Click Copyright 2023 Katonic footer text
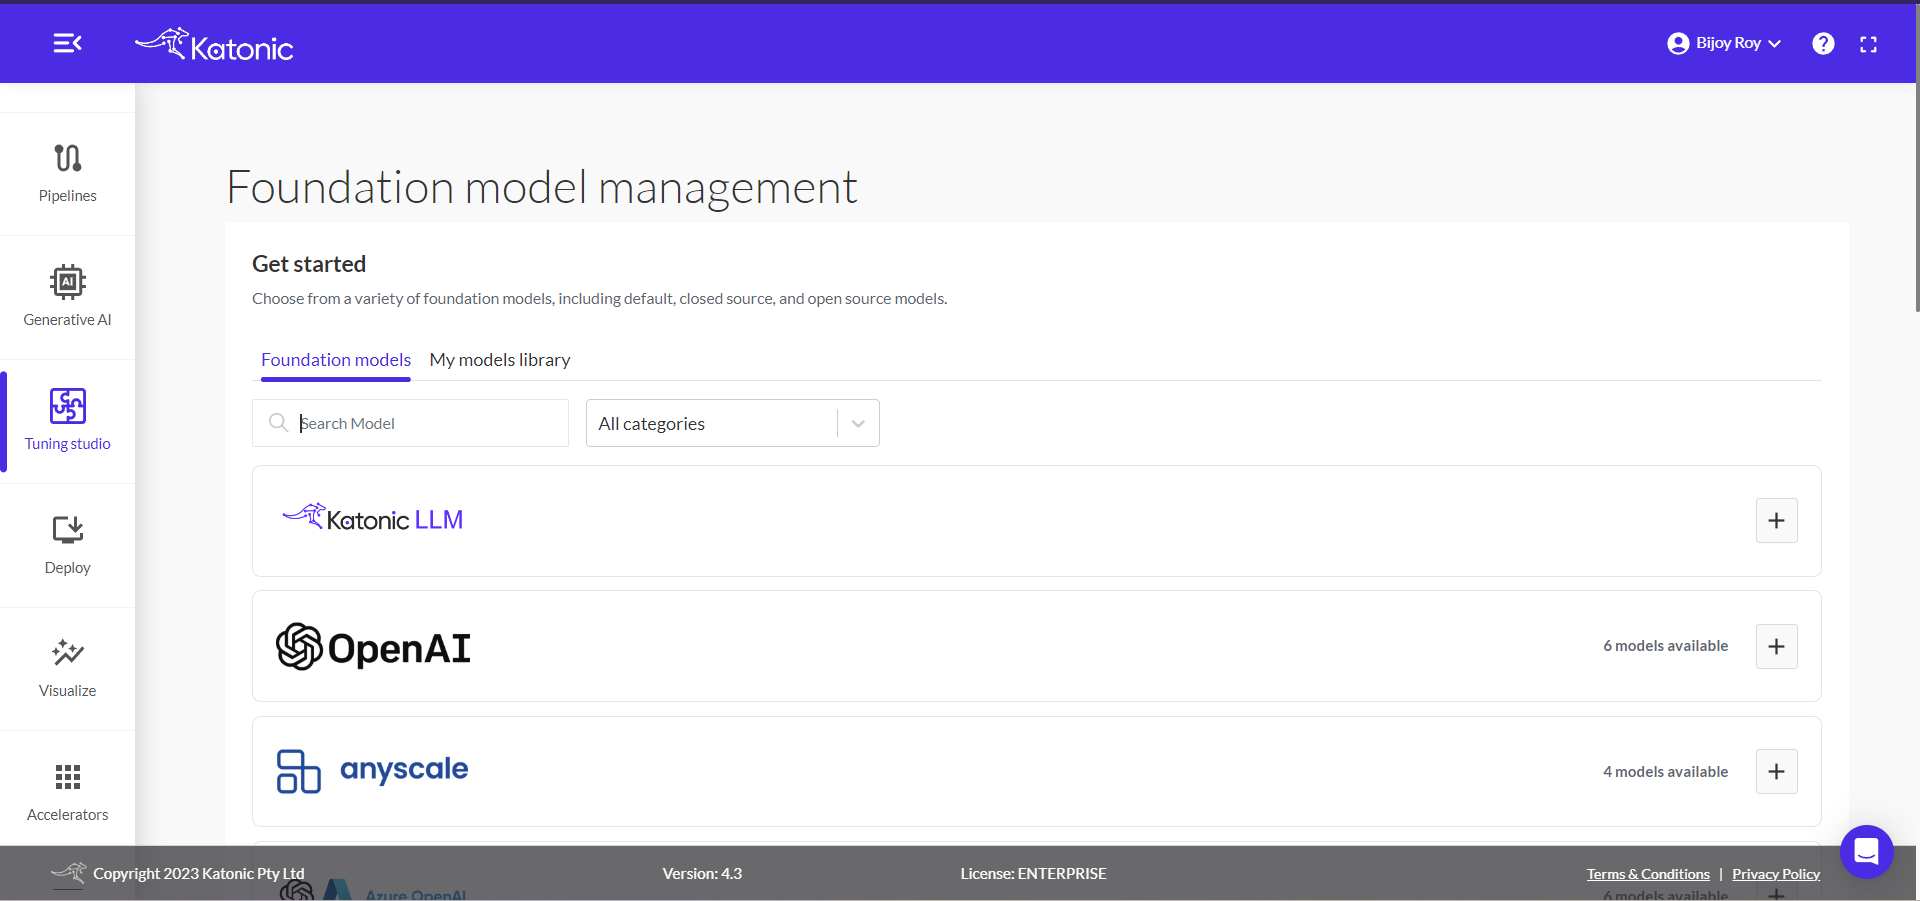The image size is (1920, 901). pos(199,874)
